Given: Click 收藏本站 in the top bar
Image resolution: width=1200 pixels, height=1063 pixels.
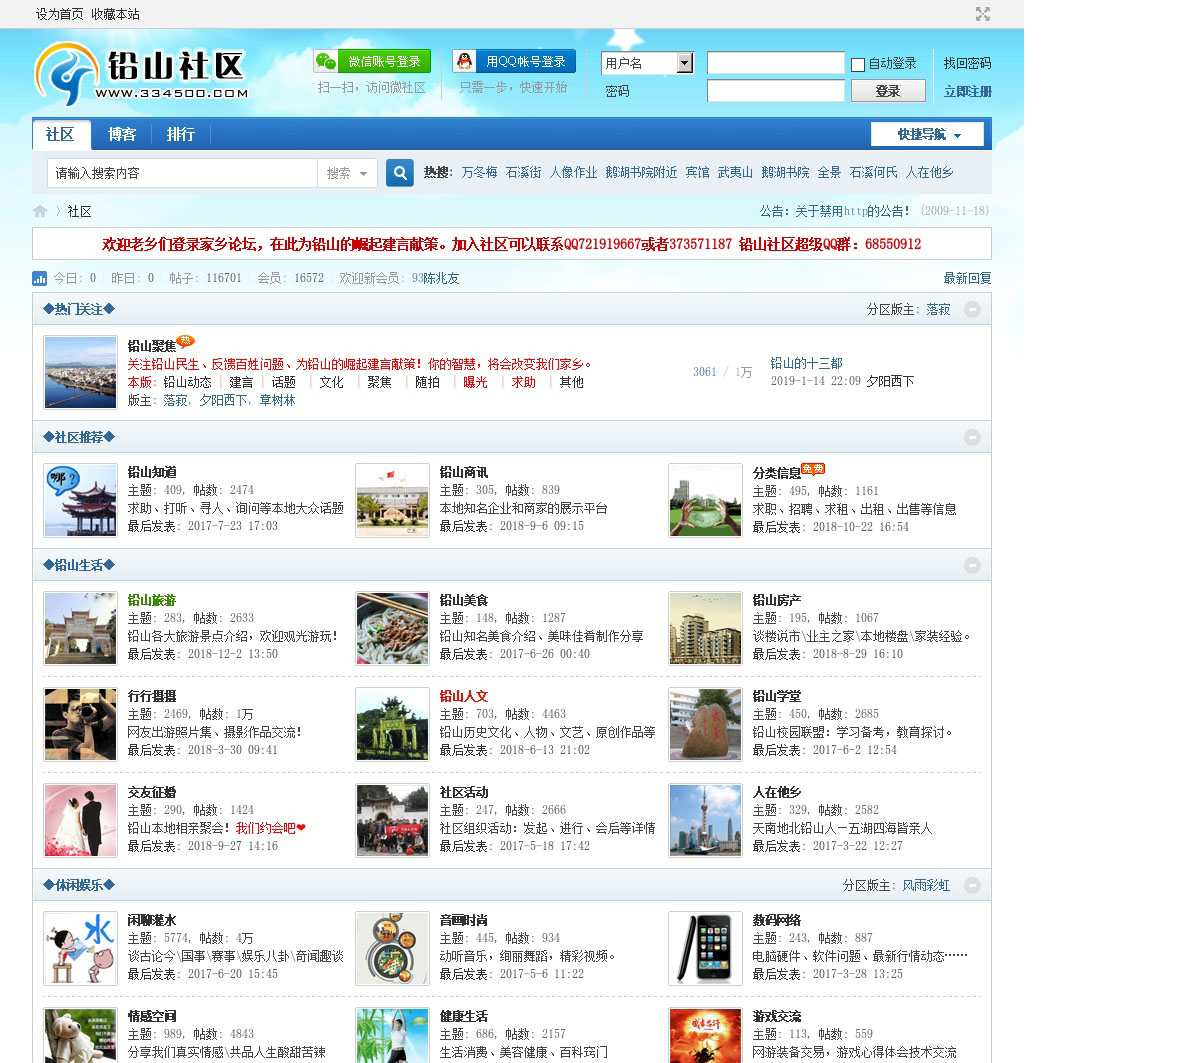Looking at the screenshot, I should coord(116,14).
